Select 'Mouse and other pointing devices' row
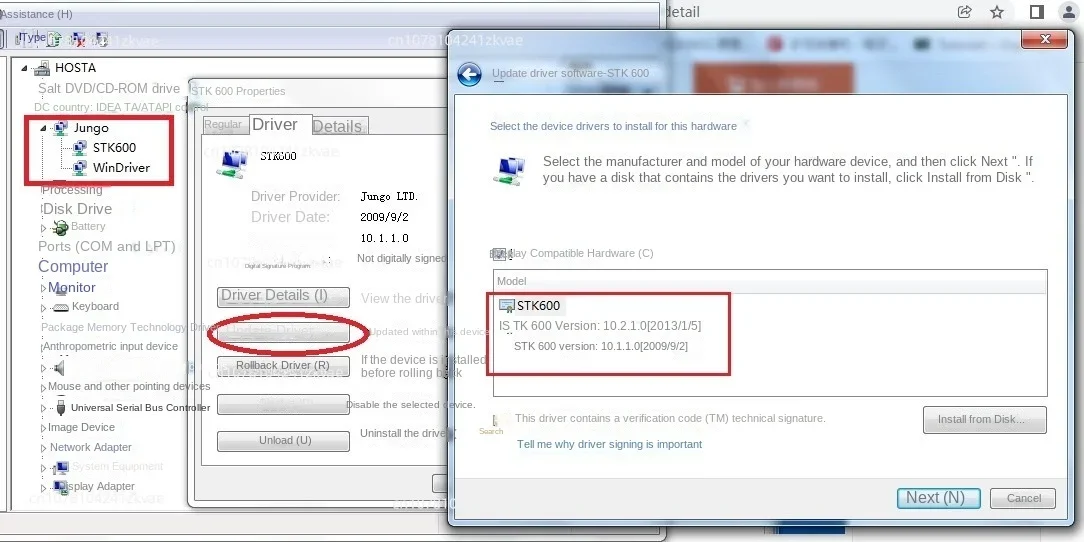The image size is (1084, 542). pyautogui.click(x=129, y=386)
